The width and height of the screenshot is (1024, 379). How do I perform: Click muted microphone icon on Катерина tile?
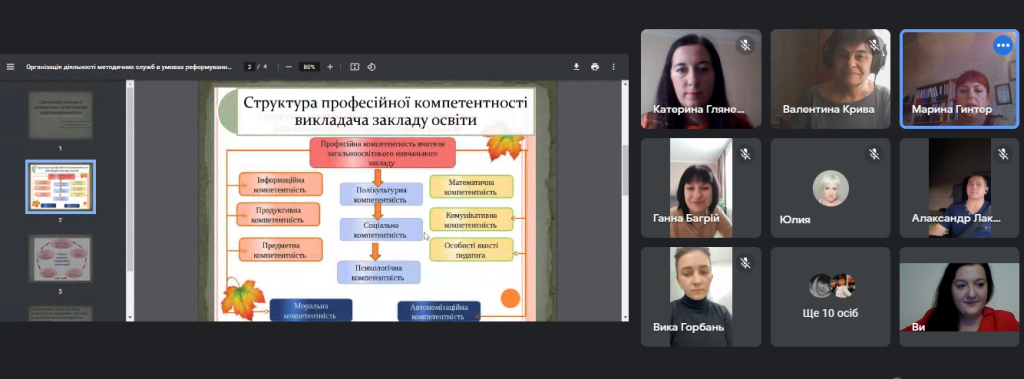(745, 45)
